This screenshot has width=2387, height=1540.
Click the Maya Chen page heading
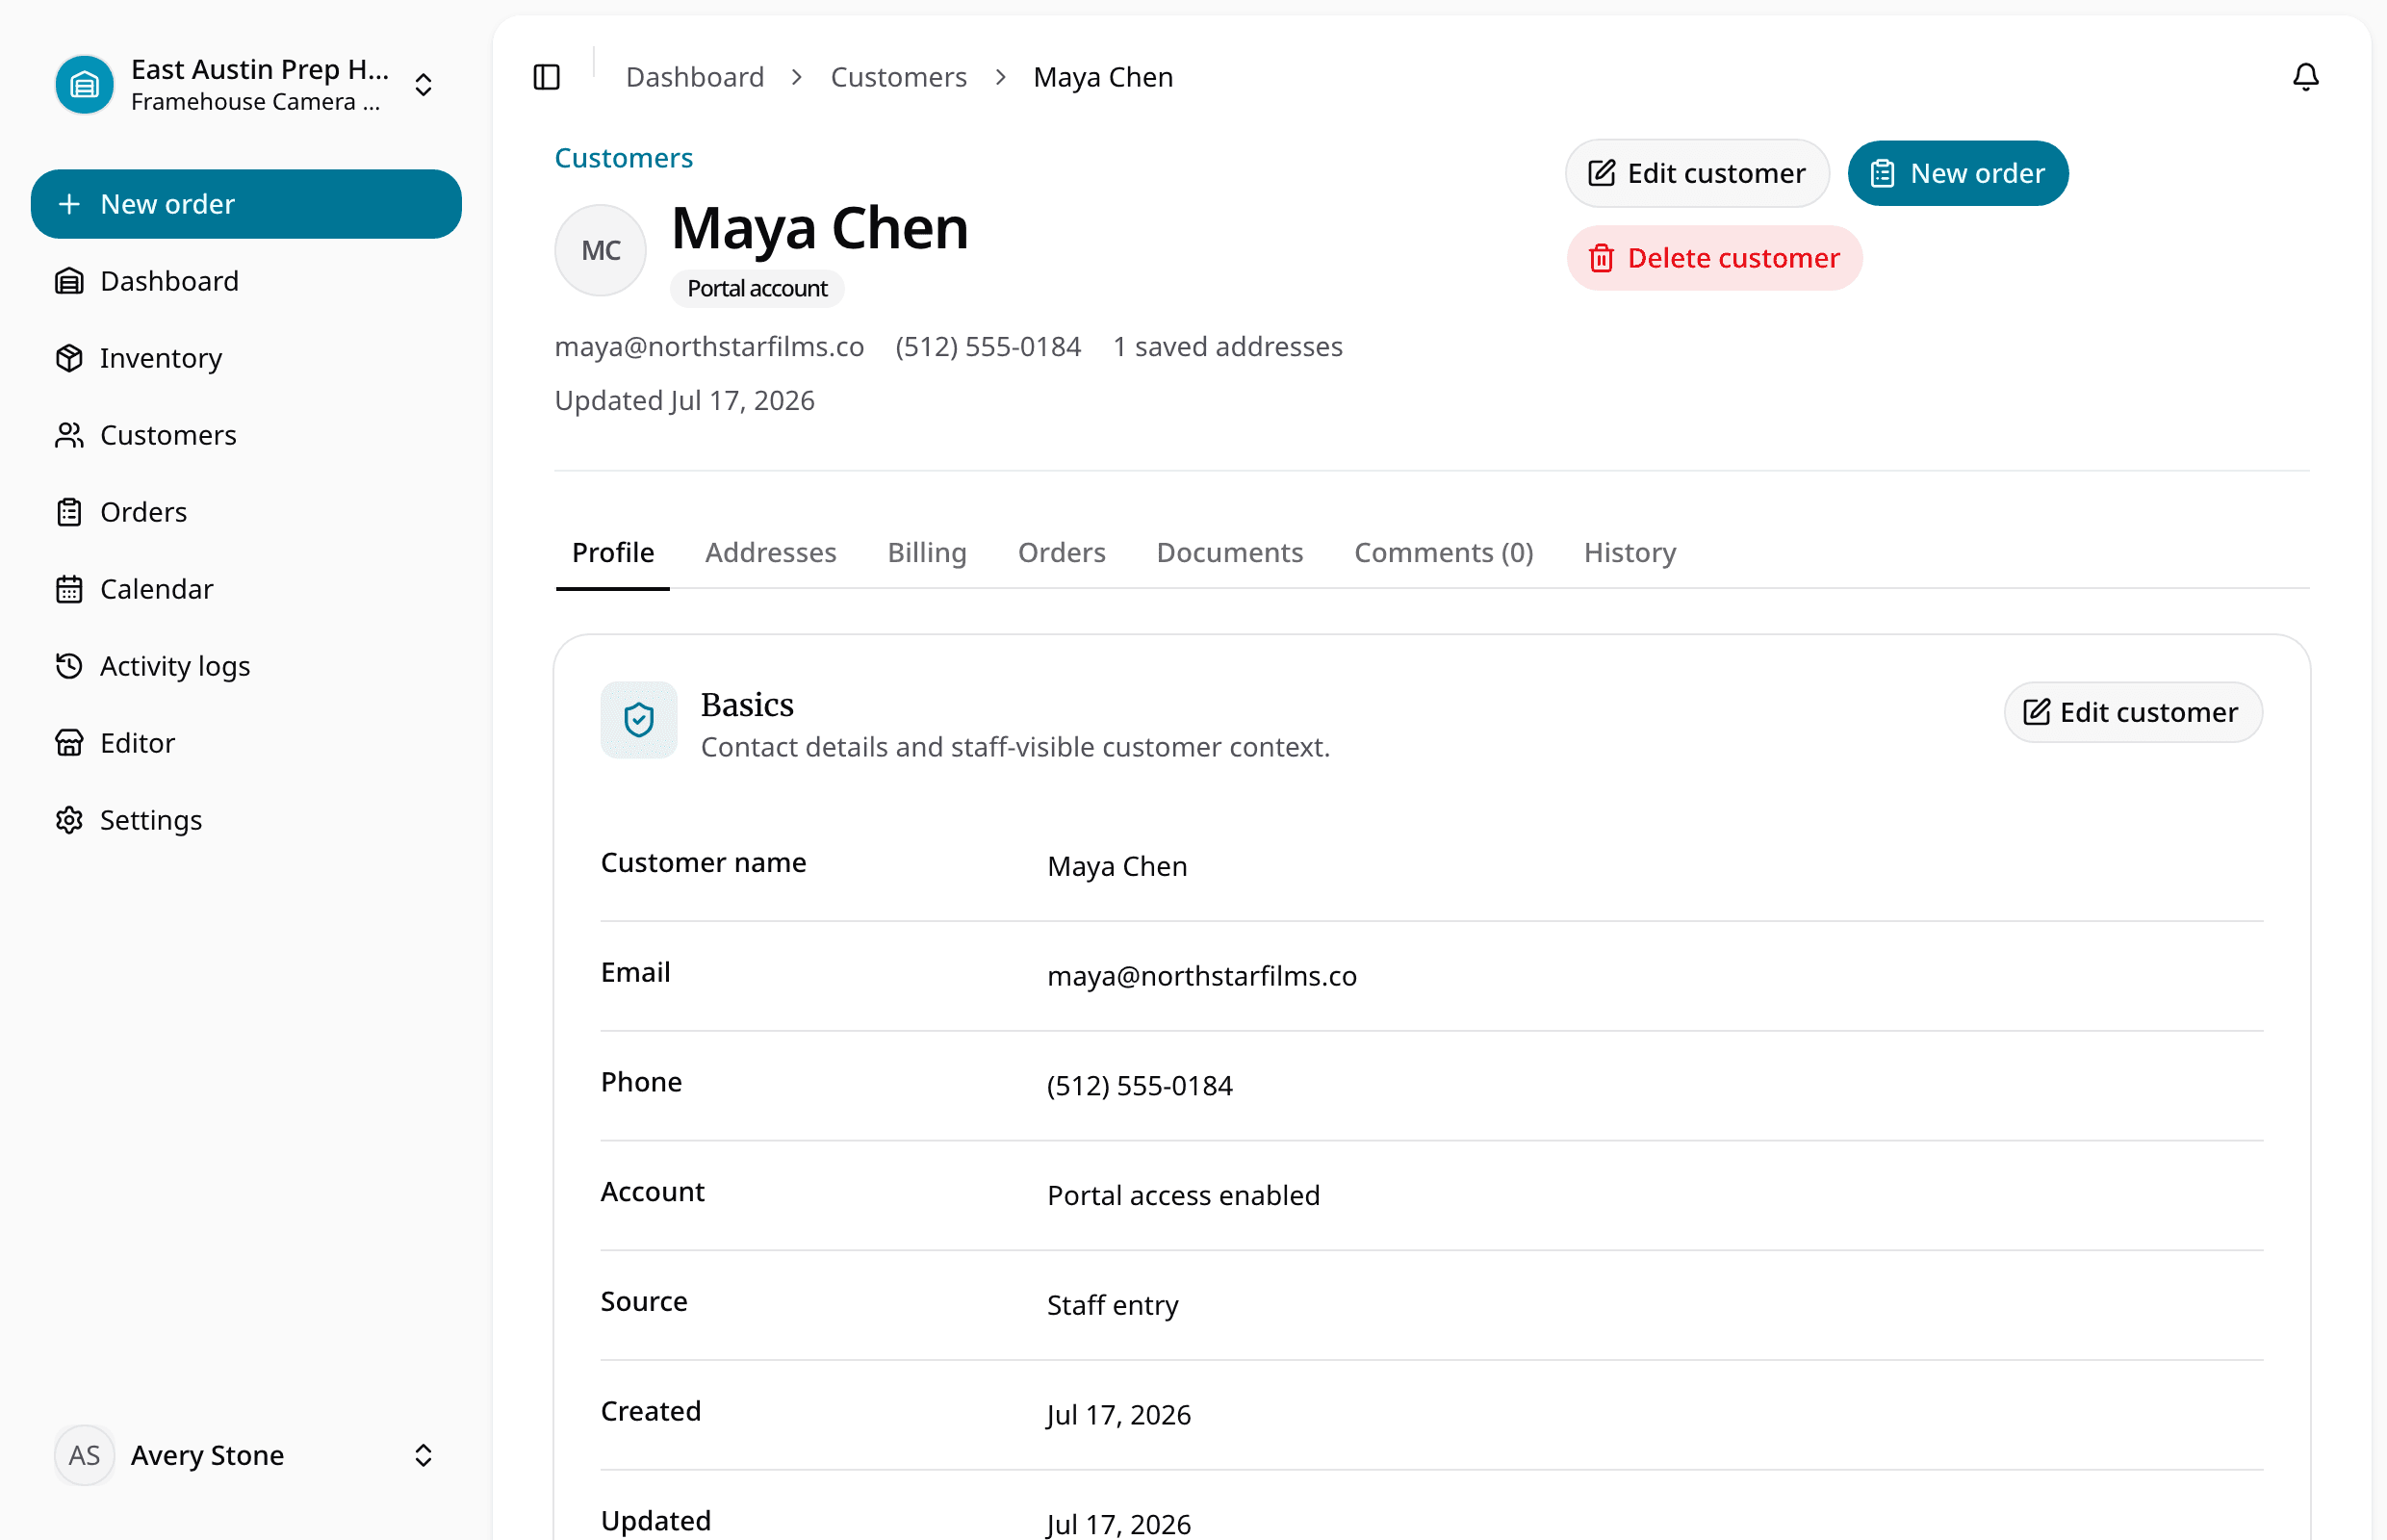tap(819, 228)
